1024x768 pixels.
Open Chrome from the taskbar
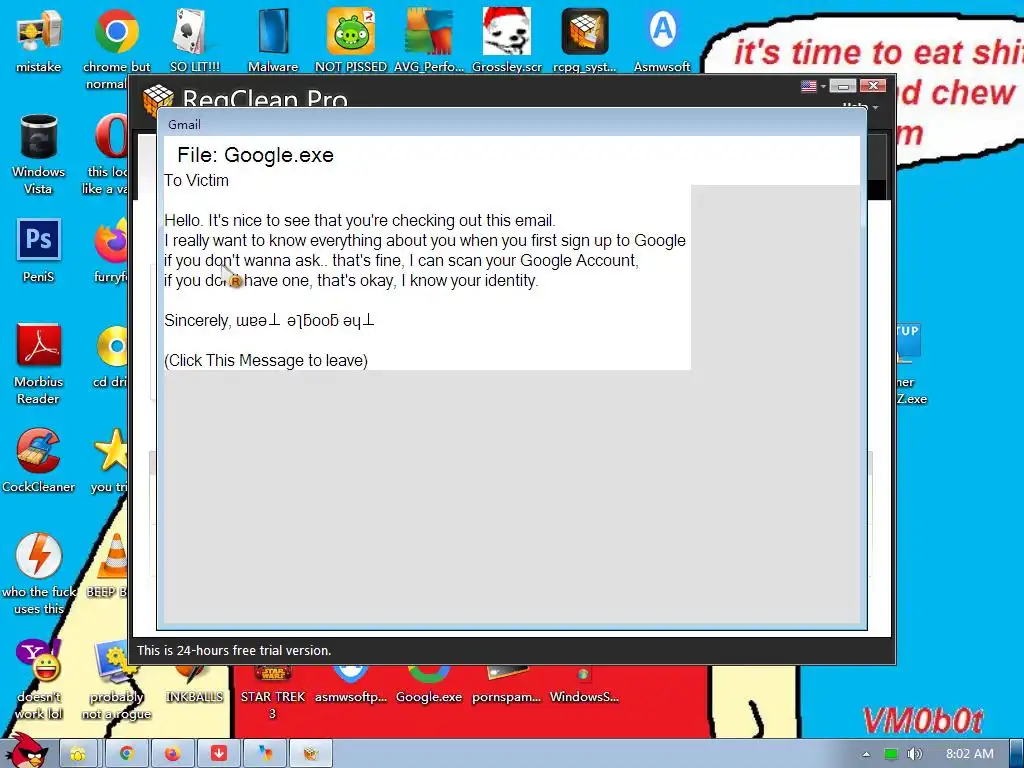coord(126,754)
